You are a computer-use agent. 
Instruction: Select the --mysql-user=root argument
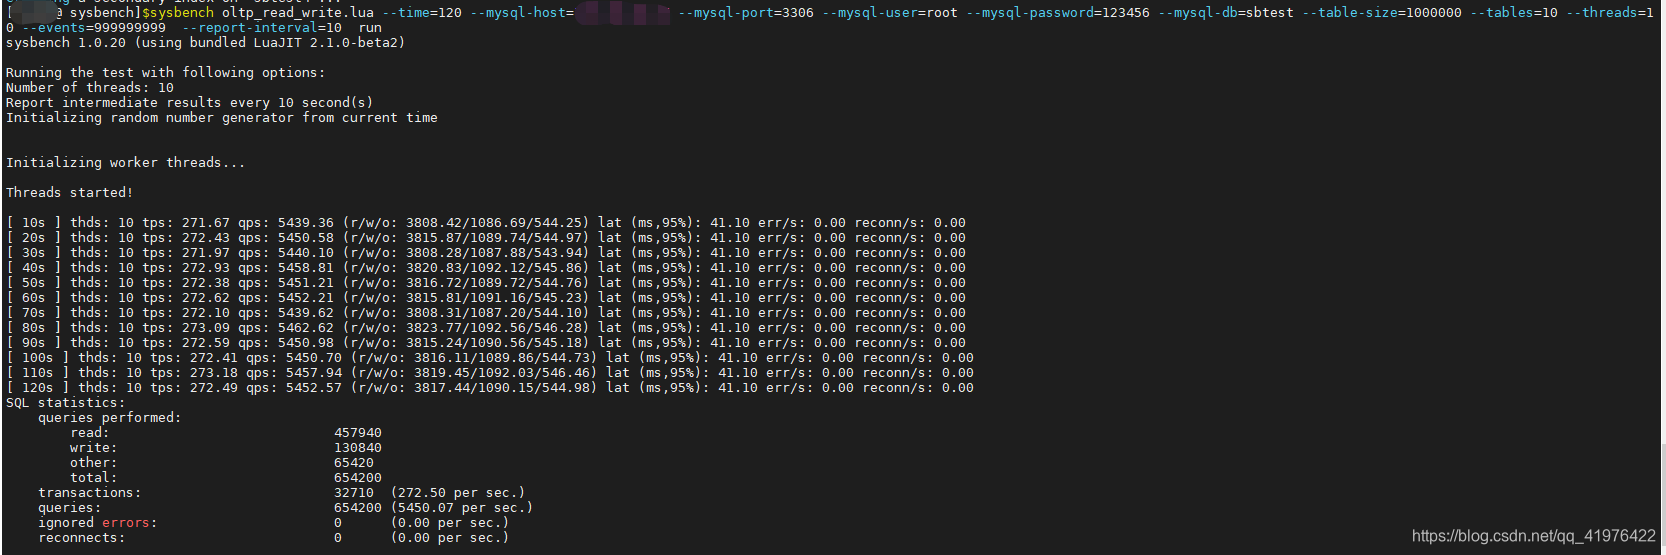pos(890,13)
